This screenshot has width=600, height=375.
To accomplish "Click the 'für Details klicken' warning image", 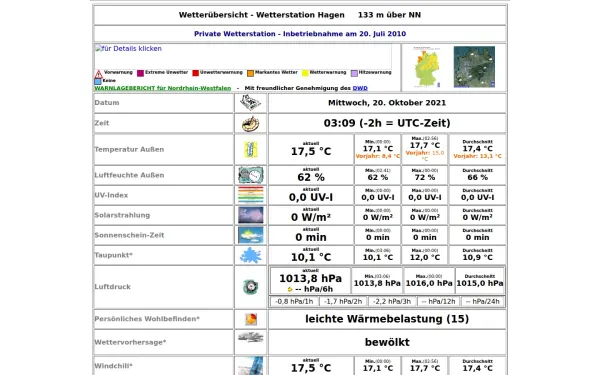I will coord(243,56).
